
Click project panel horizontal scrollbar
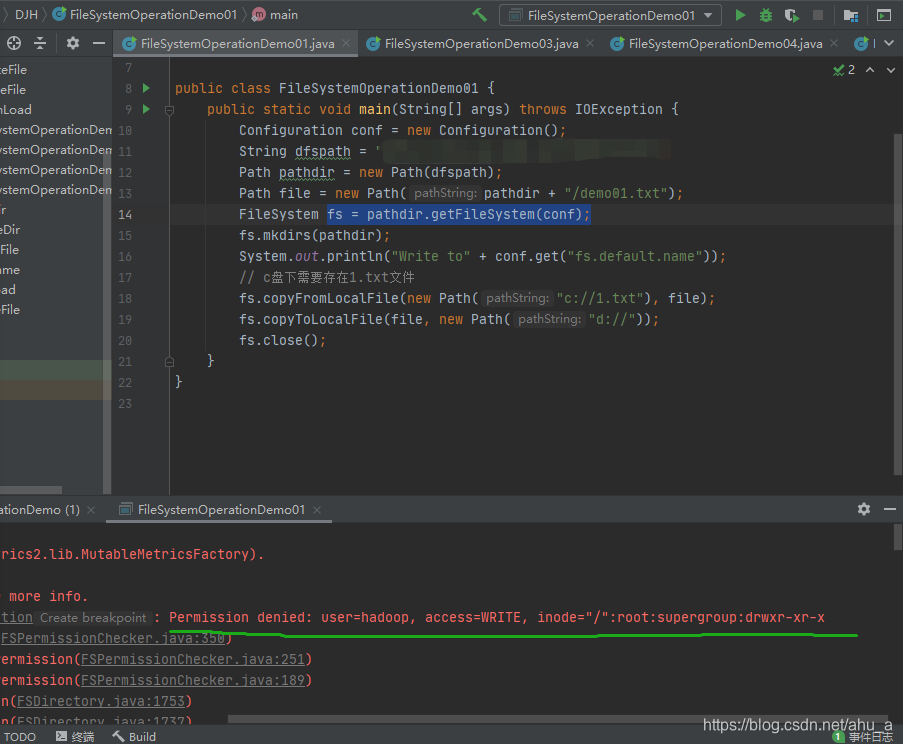pos(31,490)
